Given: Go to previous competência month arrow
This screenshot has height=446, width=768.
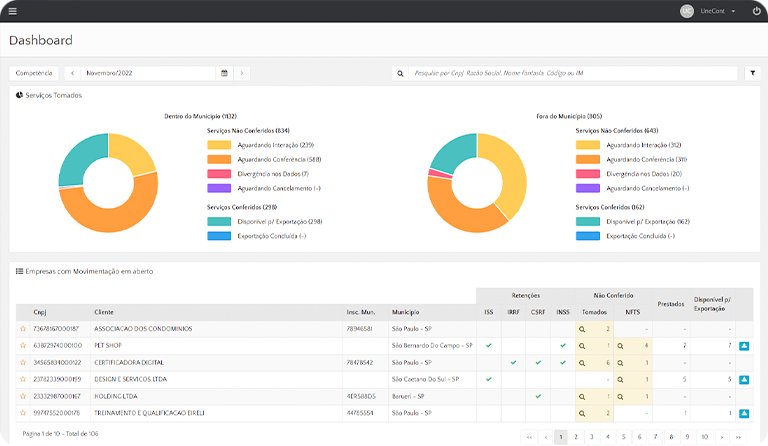Looking at the screenshot, I should click(72, 73).
